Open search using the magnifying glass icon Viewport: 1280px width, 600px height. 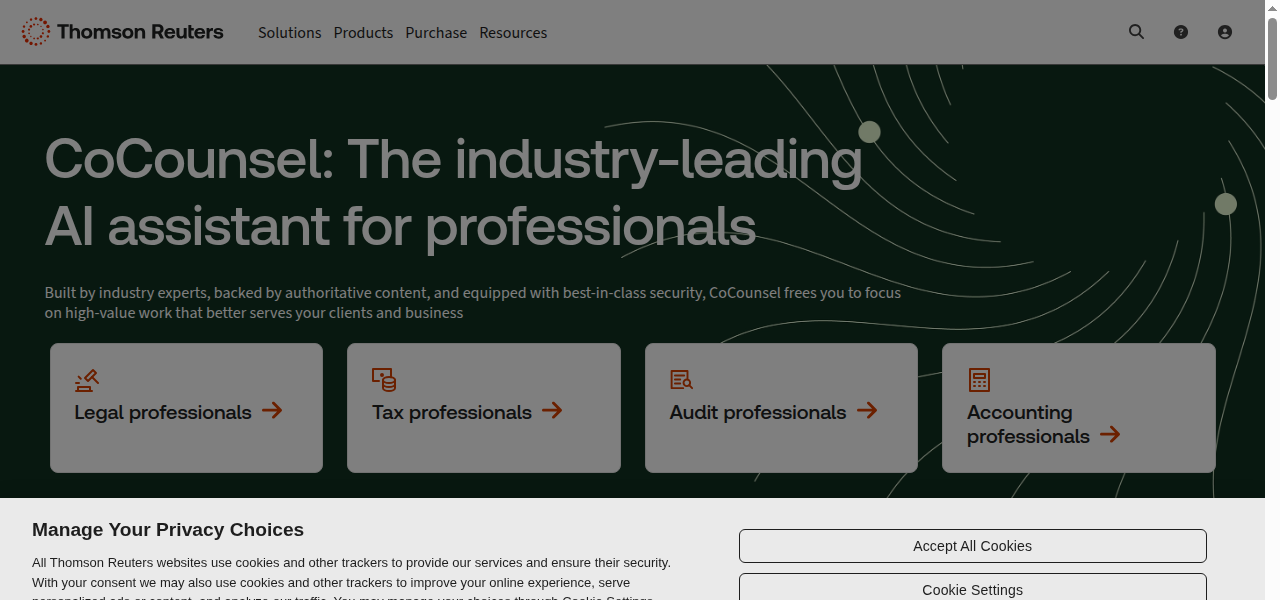[x=1136, y=31]
